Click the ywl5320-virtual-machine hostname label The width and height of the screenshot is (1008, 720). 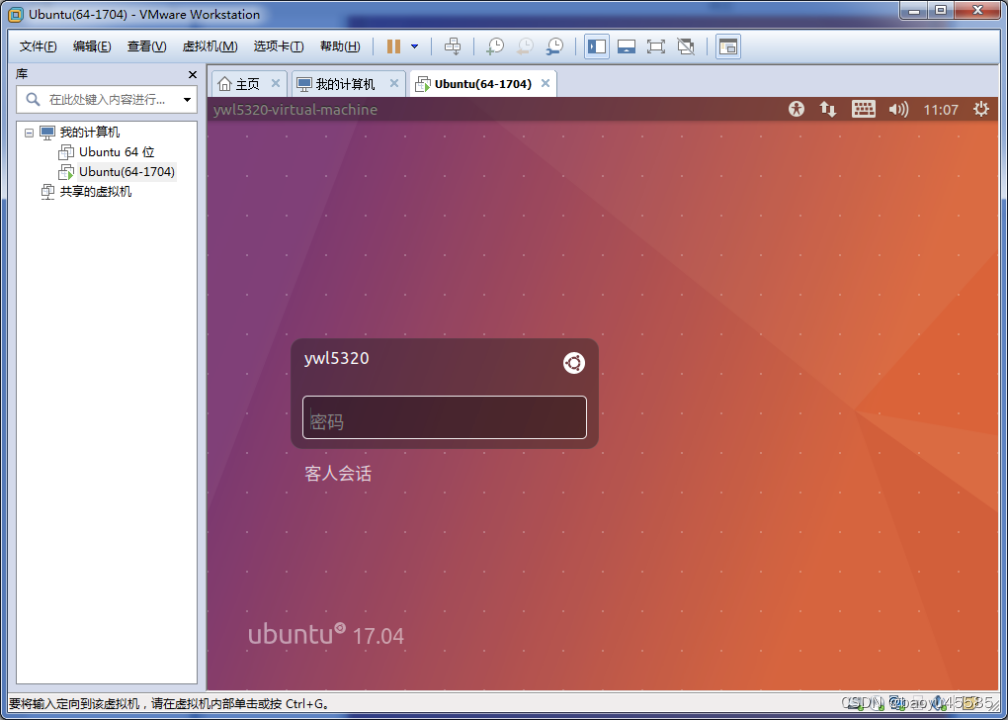(x=295, y=110)
